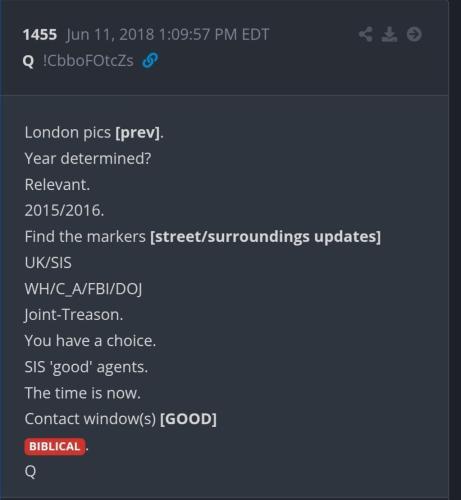Click the Joint-Treason. line
Viewport: 461px width, 500px height.
click(x=74, y=315)
